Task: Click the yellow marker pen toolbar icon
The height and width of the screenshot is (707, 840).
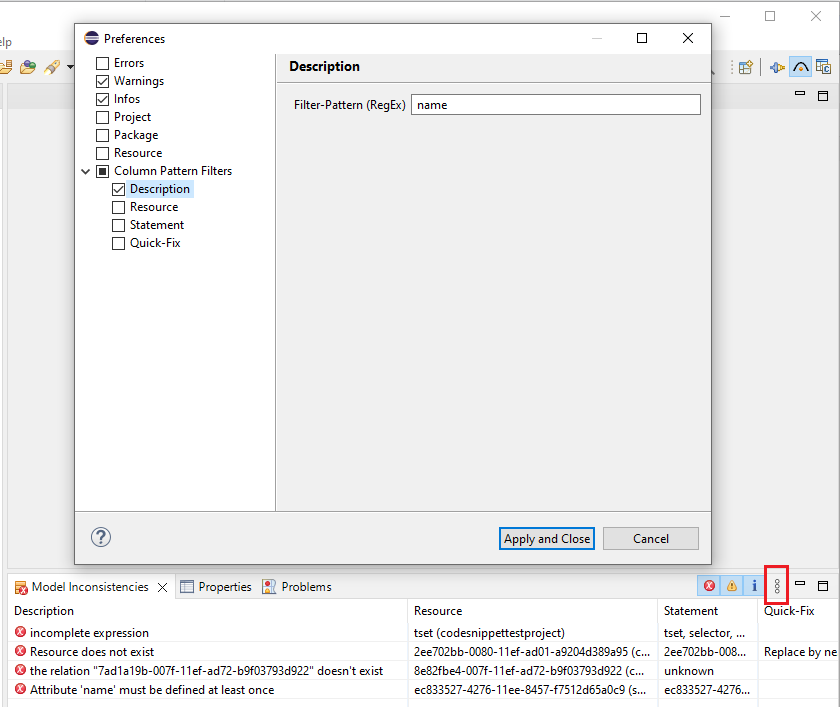Action: pos(52,67)
